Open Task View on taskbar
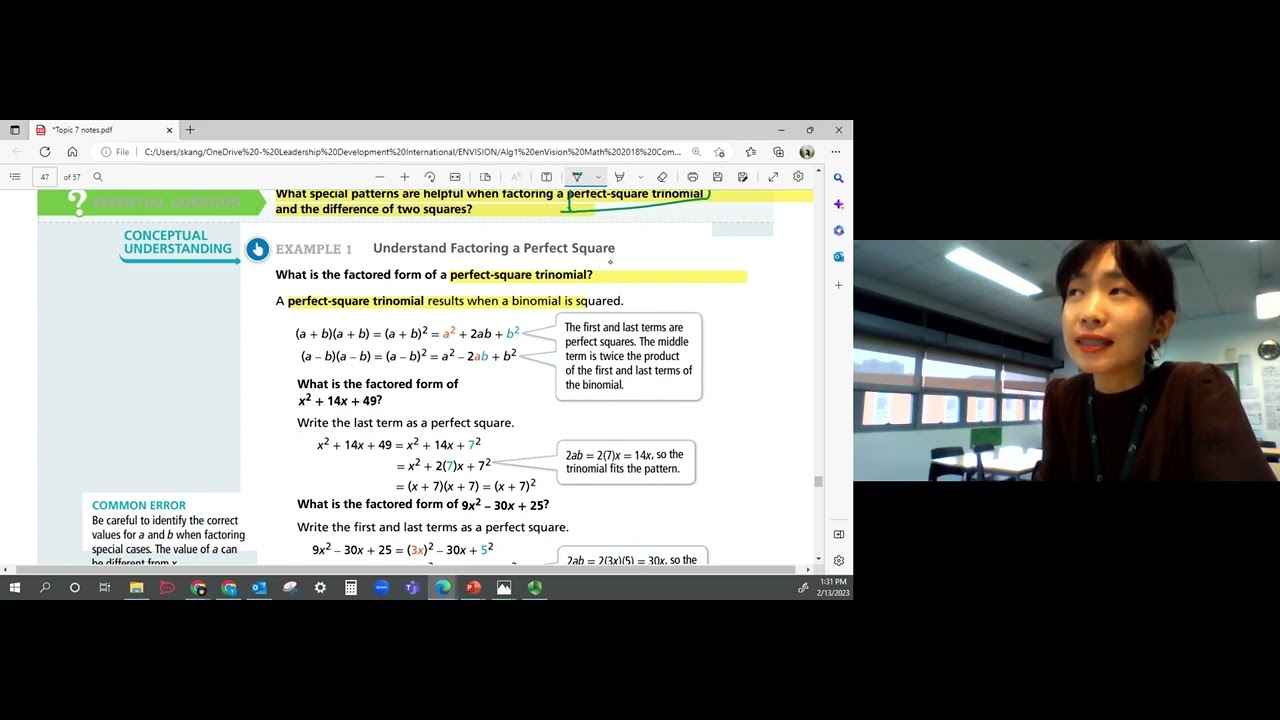 pyautogui.click(x=105, y=588)
